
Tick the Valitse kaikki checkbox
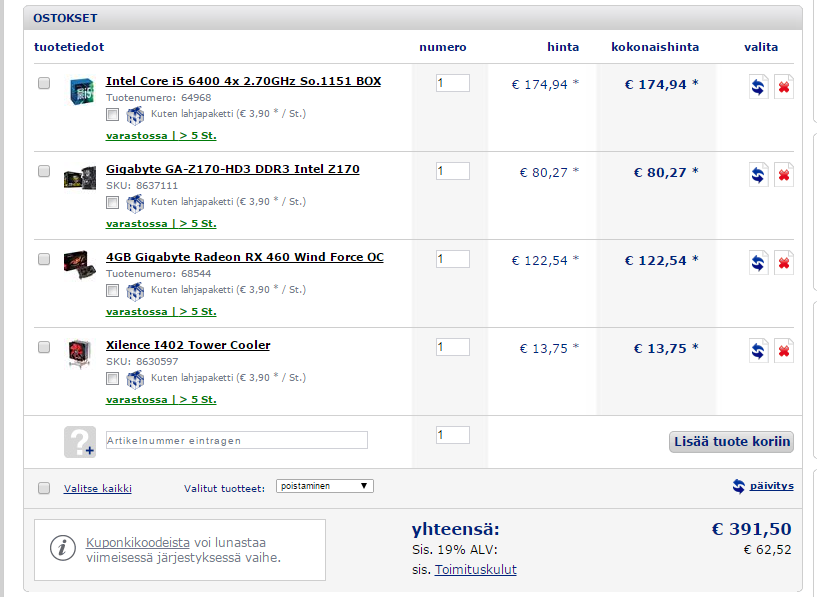point(44,488)
